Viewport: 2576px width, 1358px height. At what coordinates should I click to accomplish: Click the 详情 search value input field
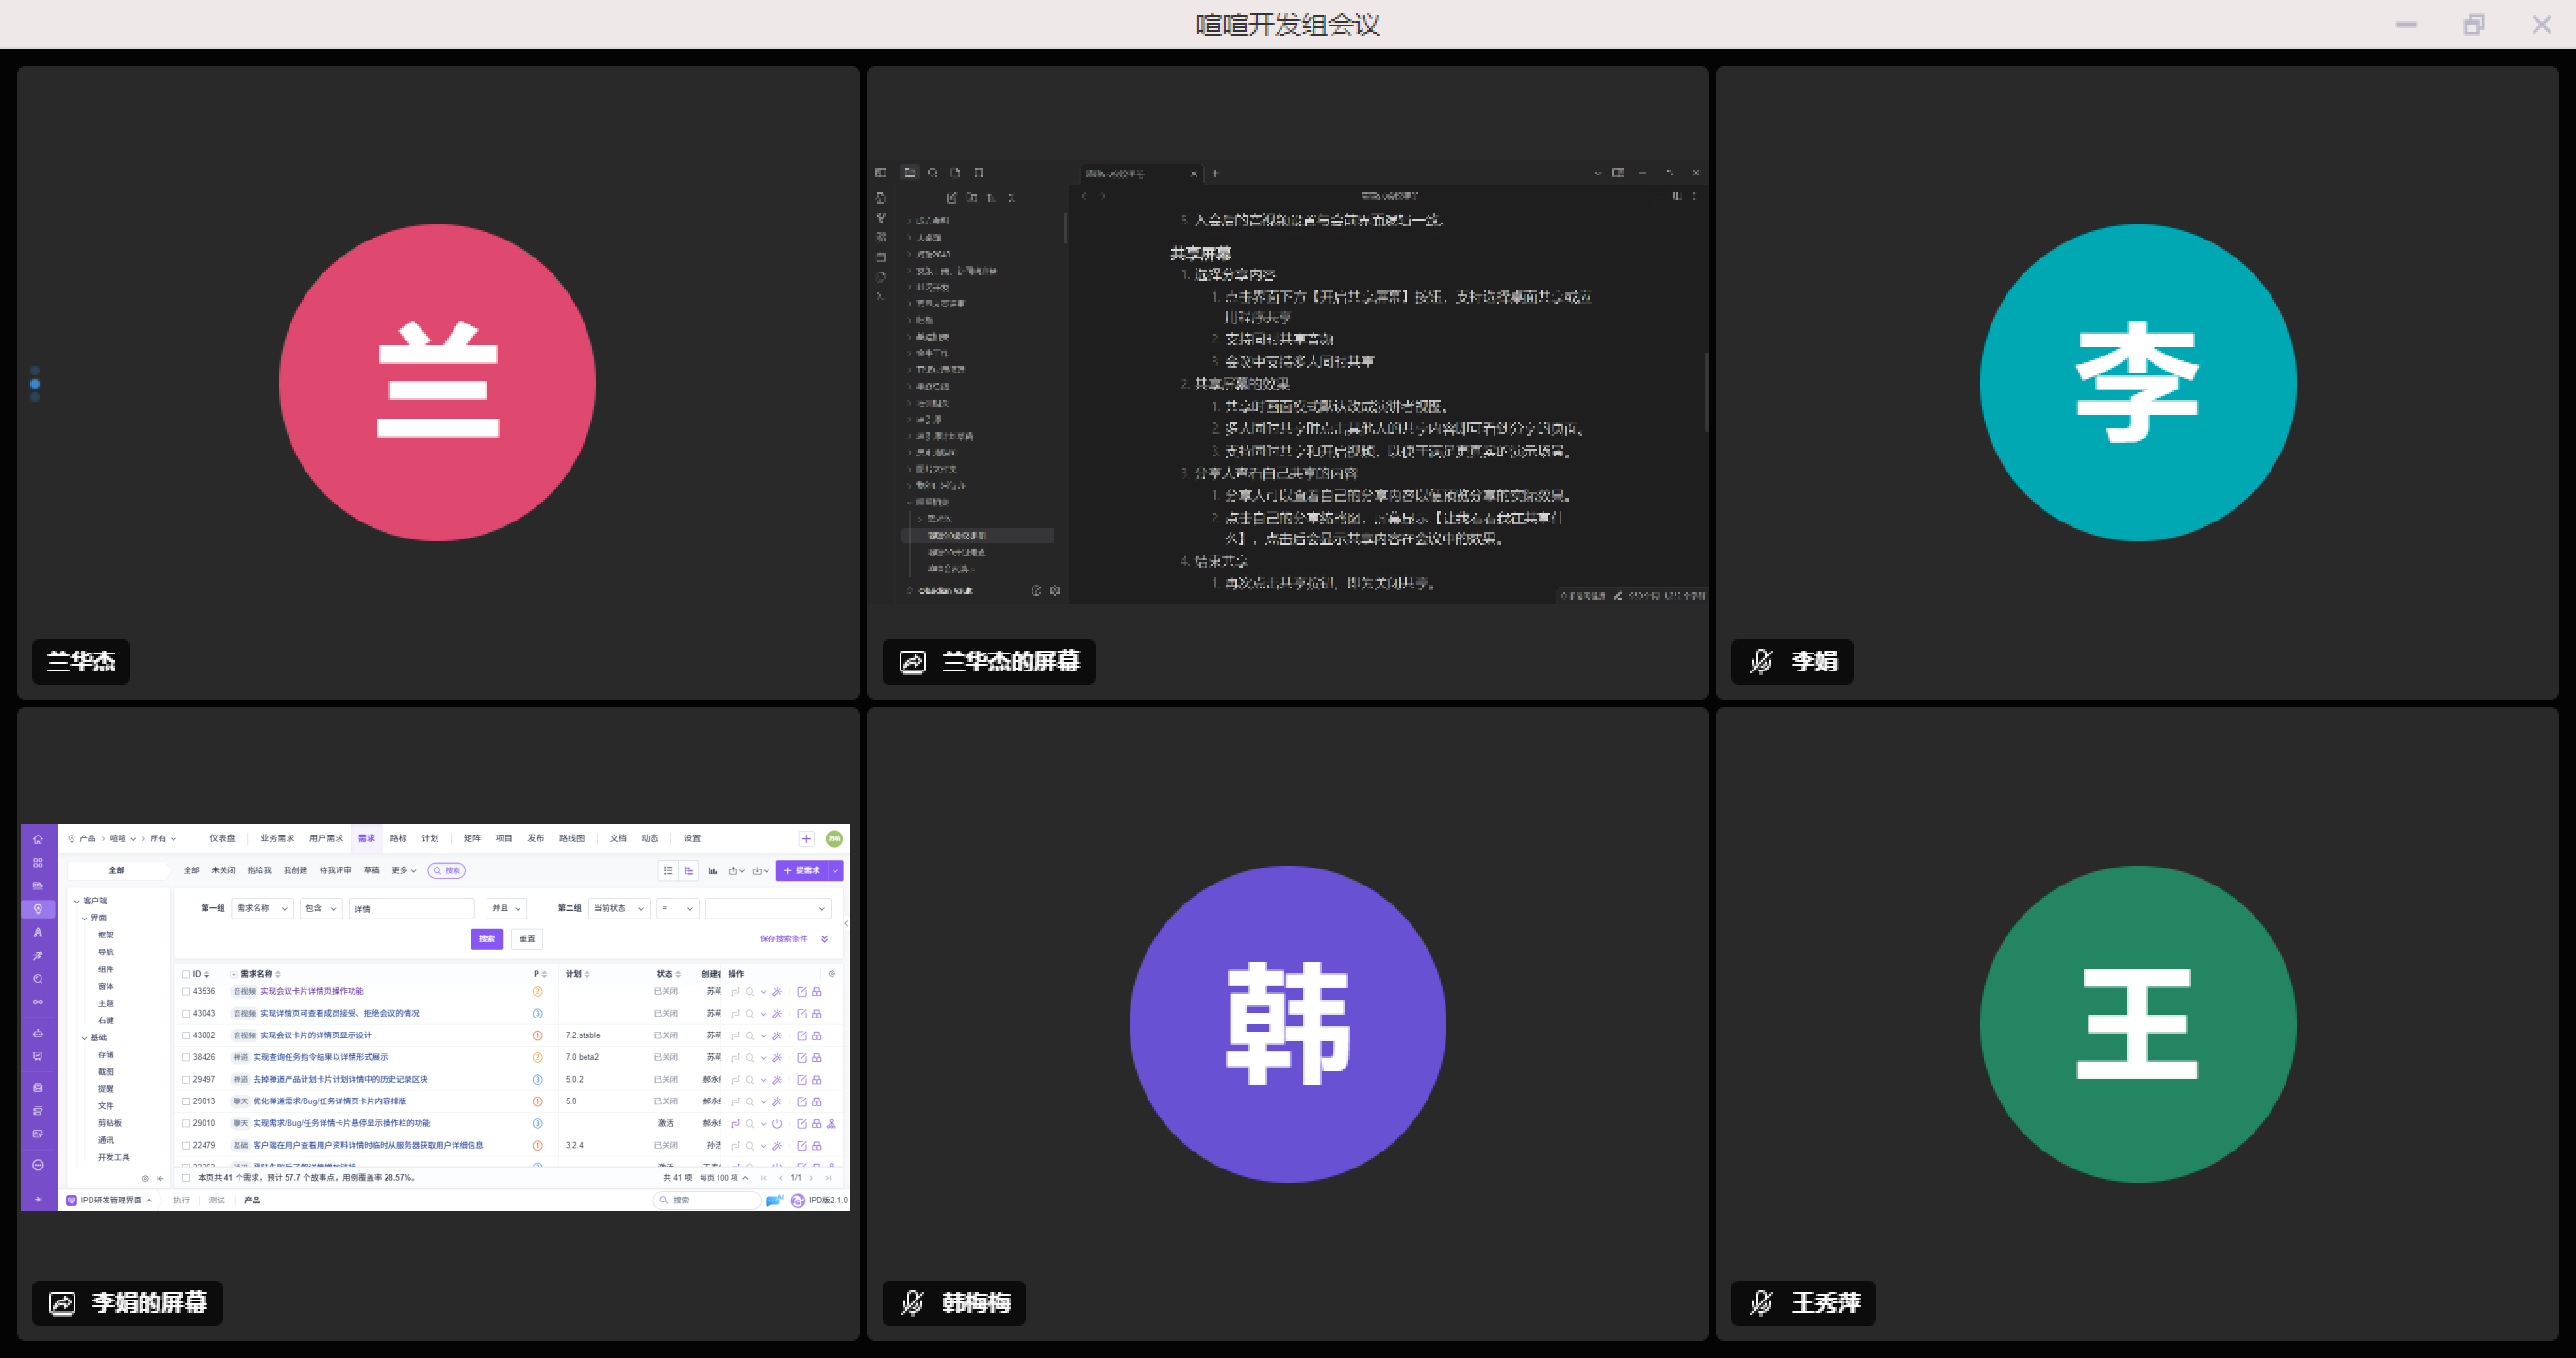point(411,908)
